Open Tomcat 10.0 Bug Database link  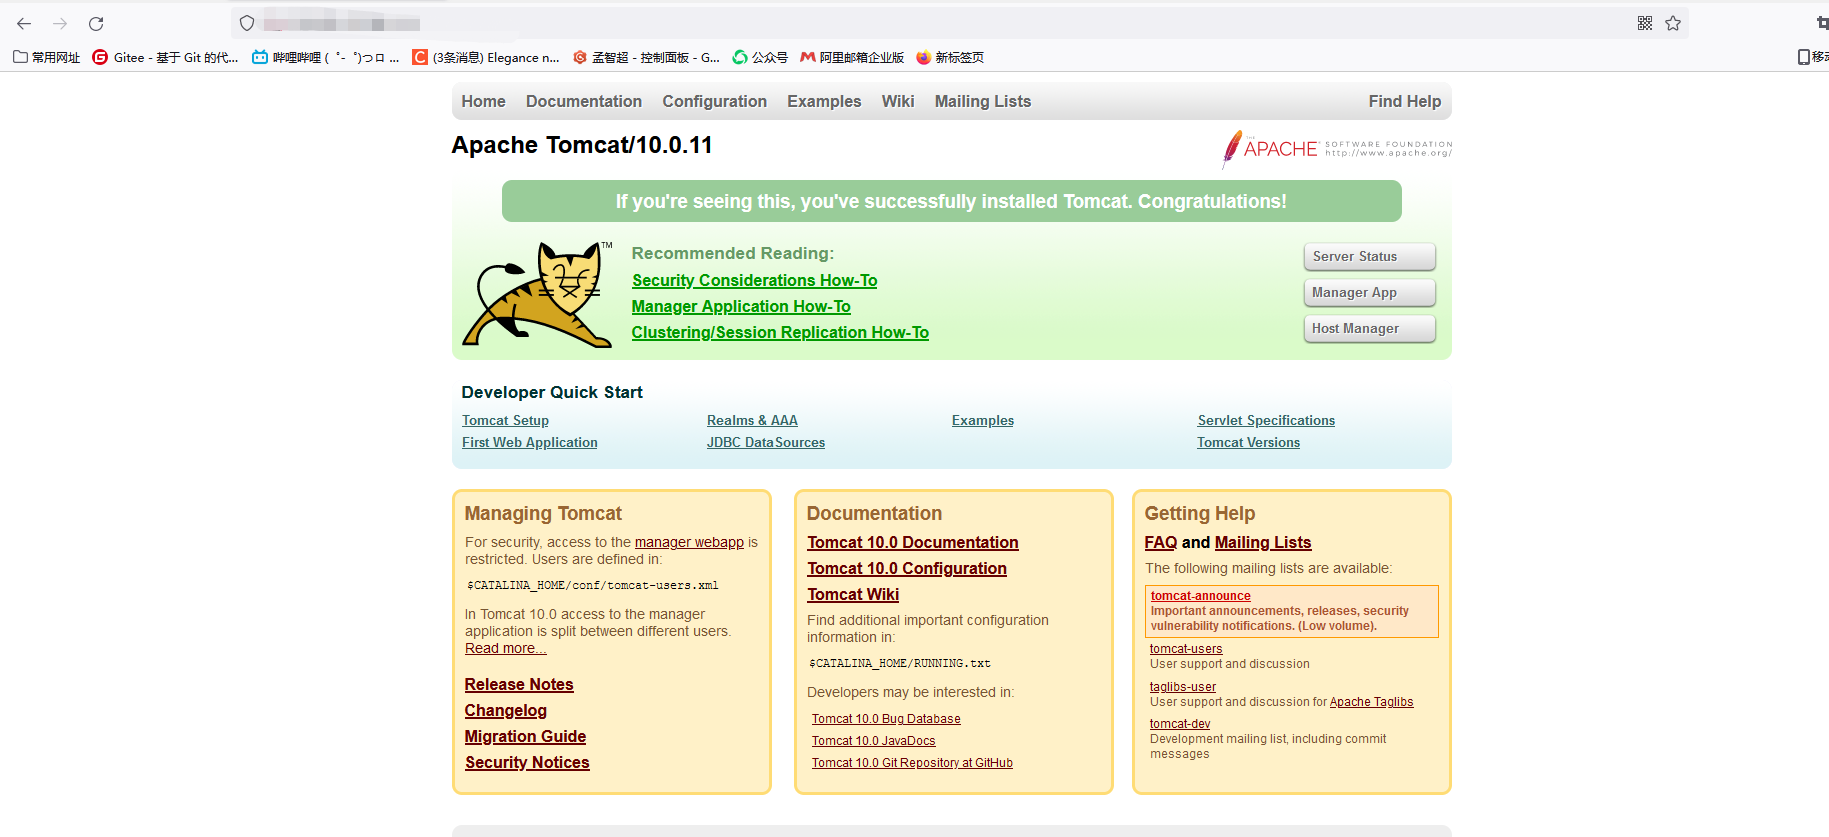pyautogui.click(x=886, y=719)
